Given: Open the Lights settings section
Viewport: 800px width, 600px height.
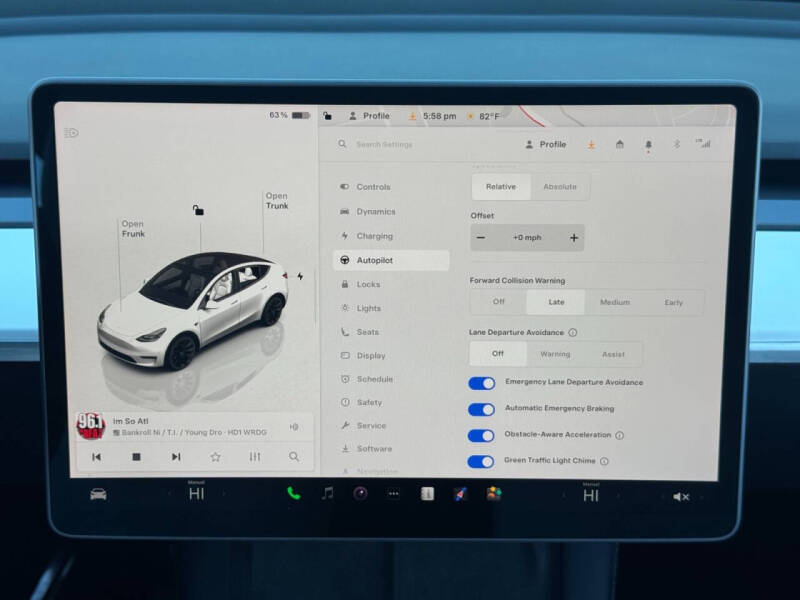Looking at the screenshot, I should coord(374,307).
